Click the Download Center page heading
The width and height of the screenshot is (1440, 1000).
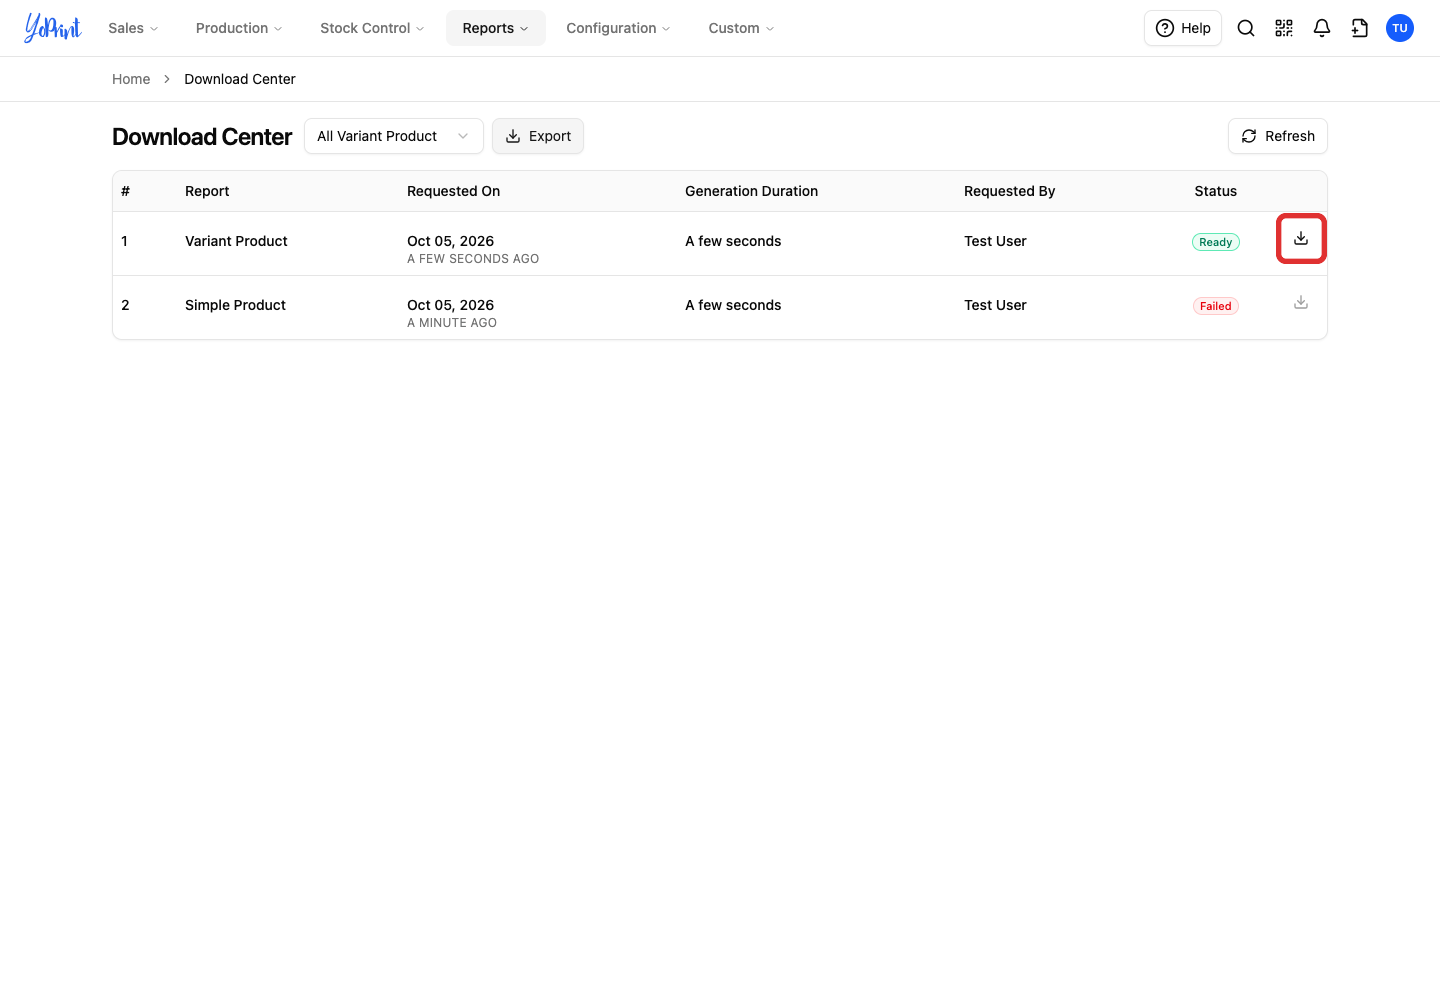tap(202, 137)
